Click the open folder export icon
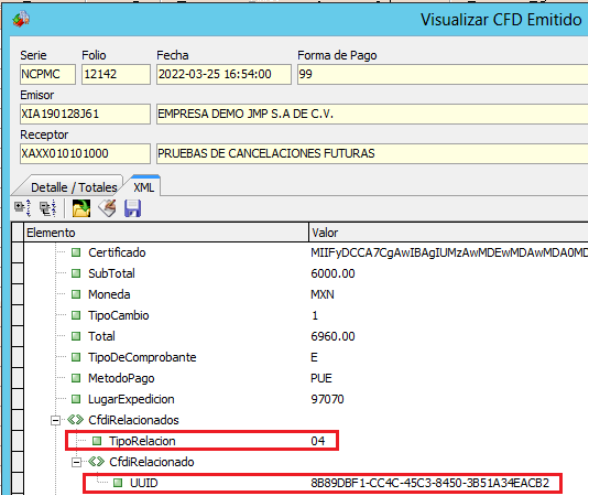 click(x=81, y=208)
